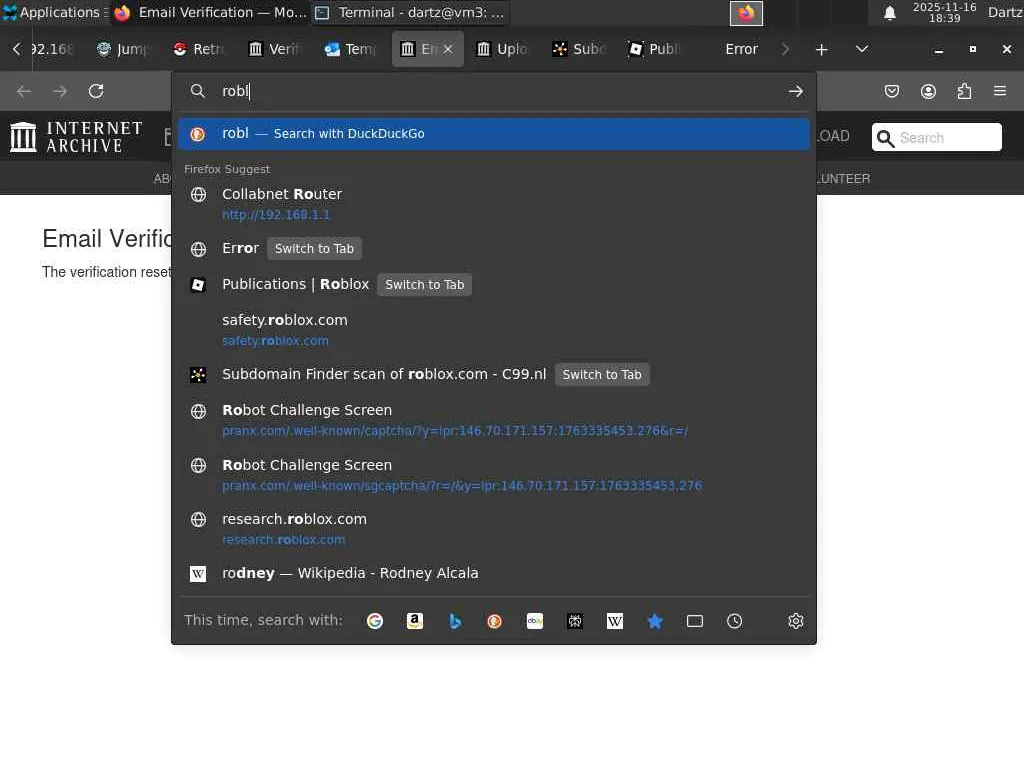
Task: Click the search-engine icon next to ebay
Action: [x=575, y=621]
